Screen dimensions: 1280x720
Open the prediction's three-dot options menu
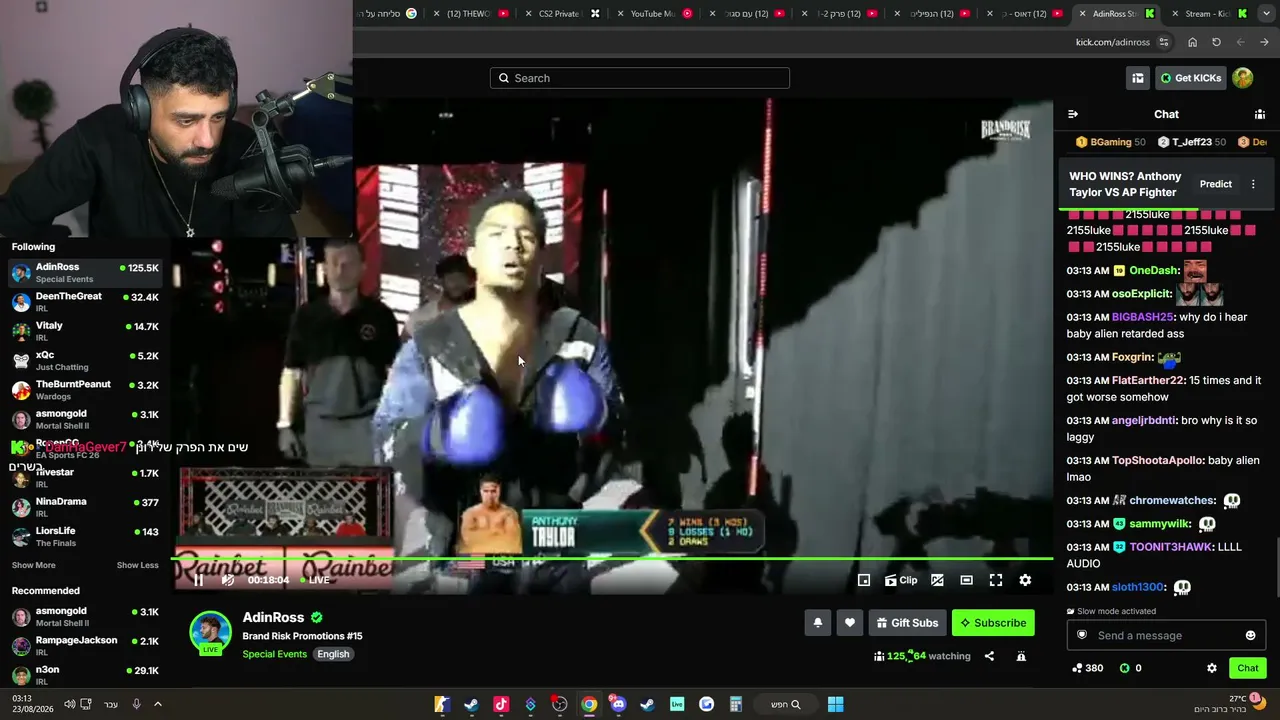tap(1253, 184)
